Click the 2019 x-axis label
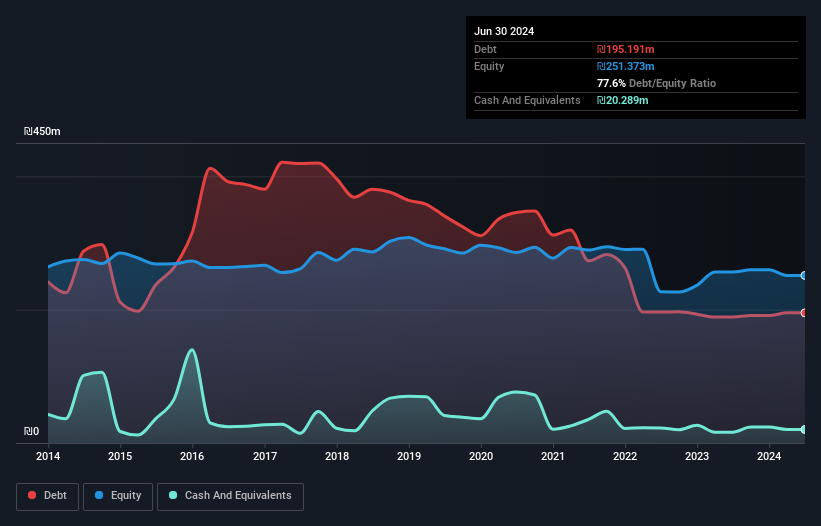 [409, 456]
